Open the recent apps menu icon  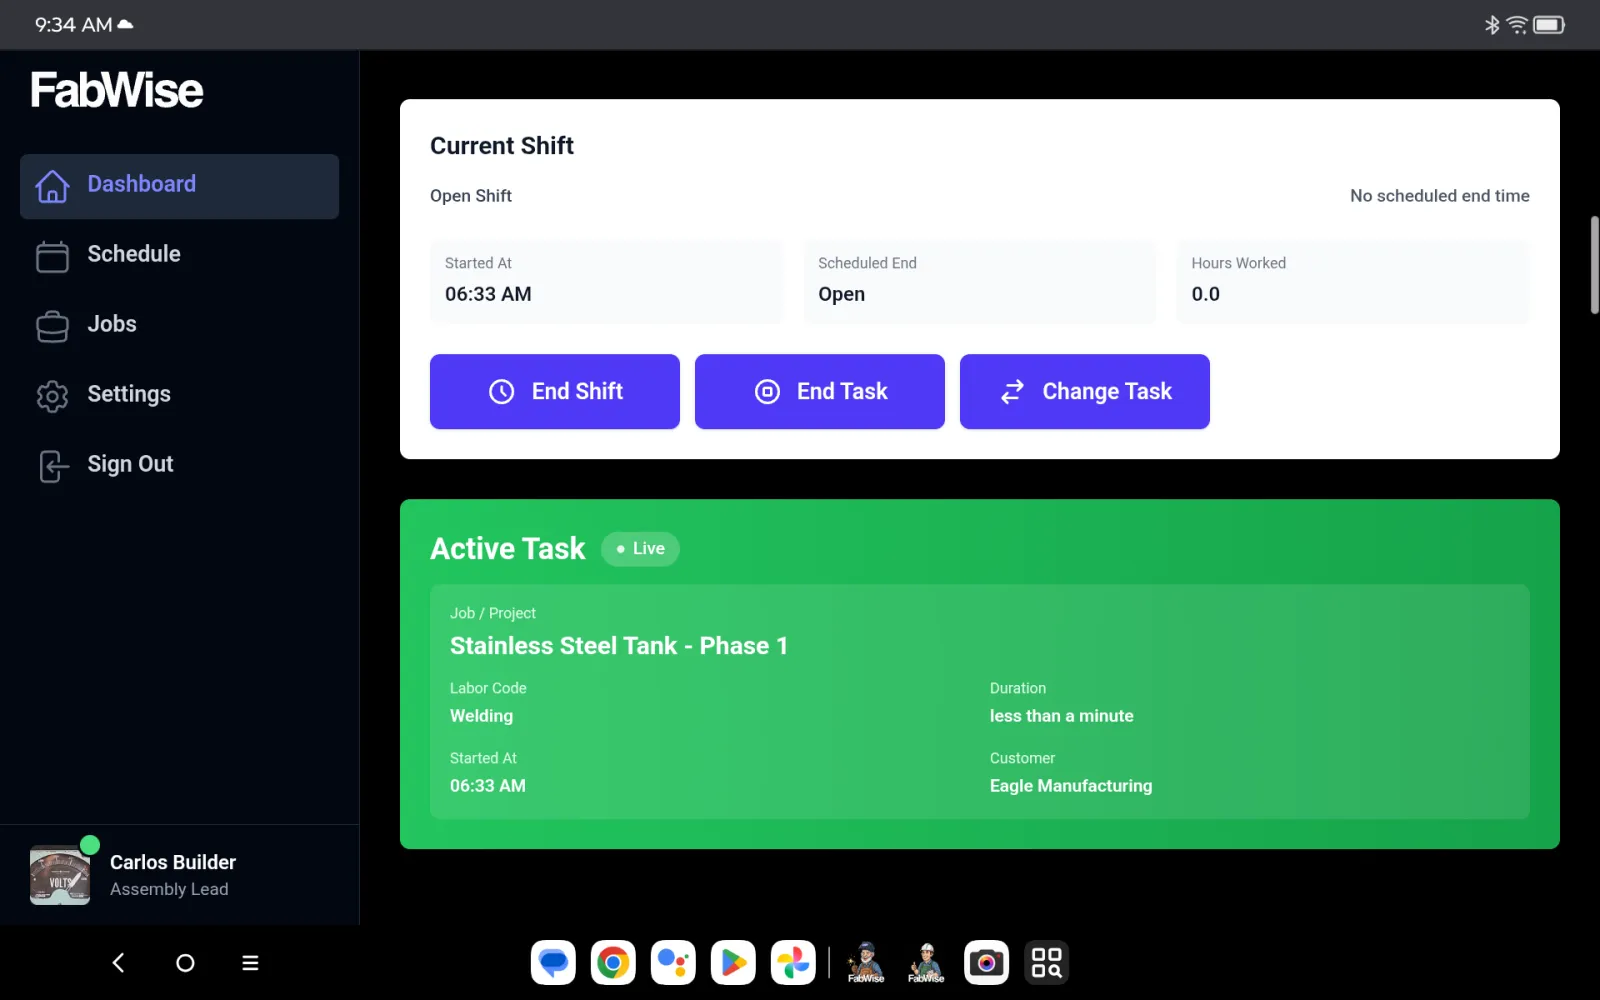[250, 963]
